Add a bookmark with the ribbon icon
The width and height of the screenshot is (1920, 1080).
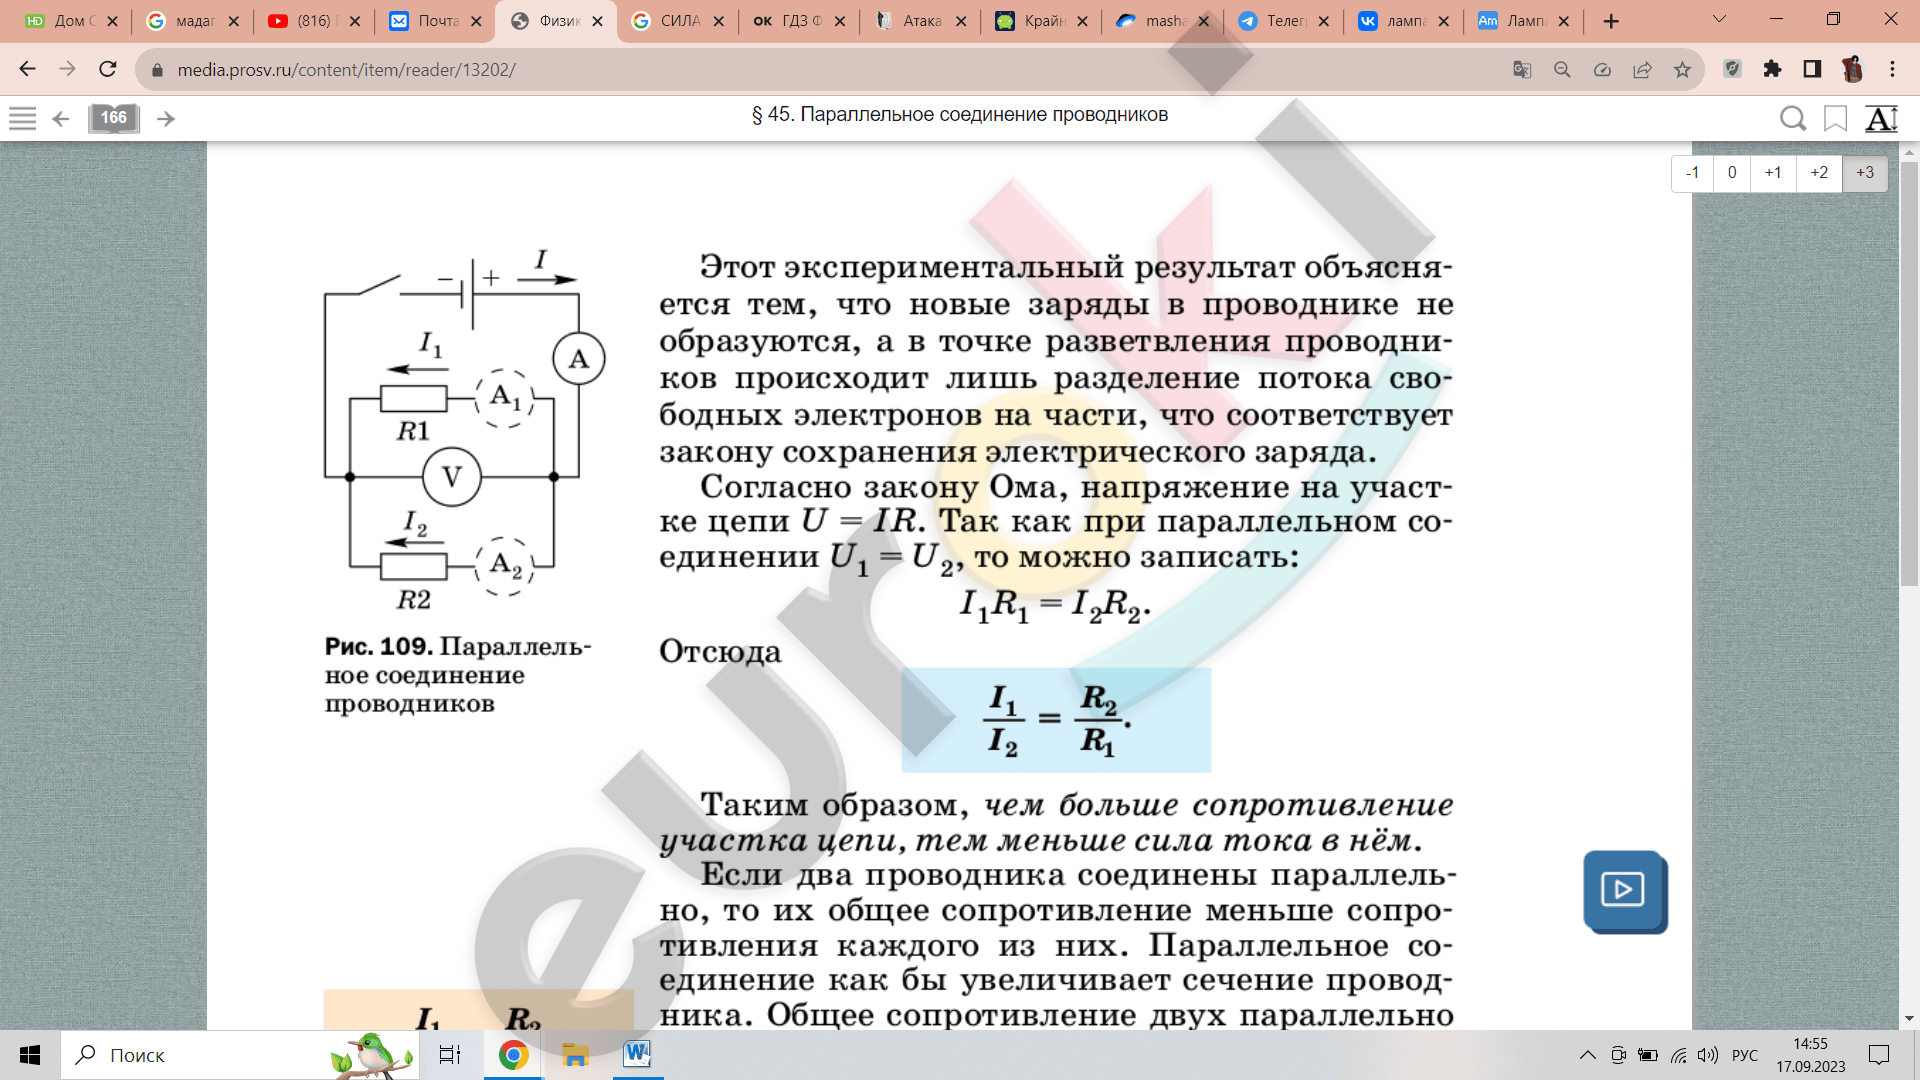click(x=1835, y=119)
